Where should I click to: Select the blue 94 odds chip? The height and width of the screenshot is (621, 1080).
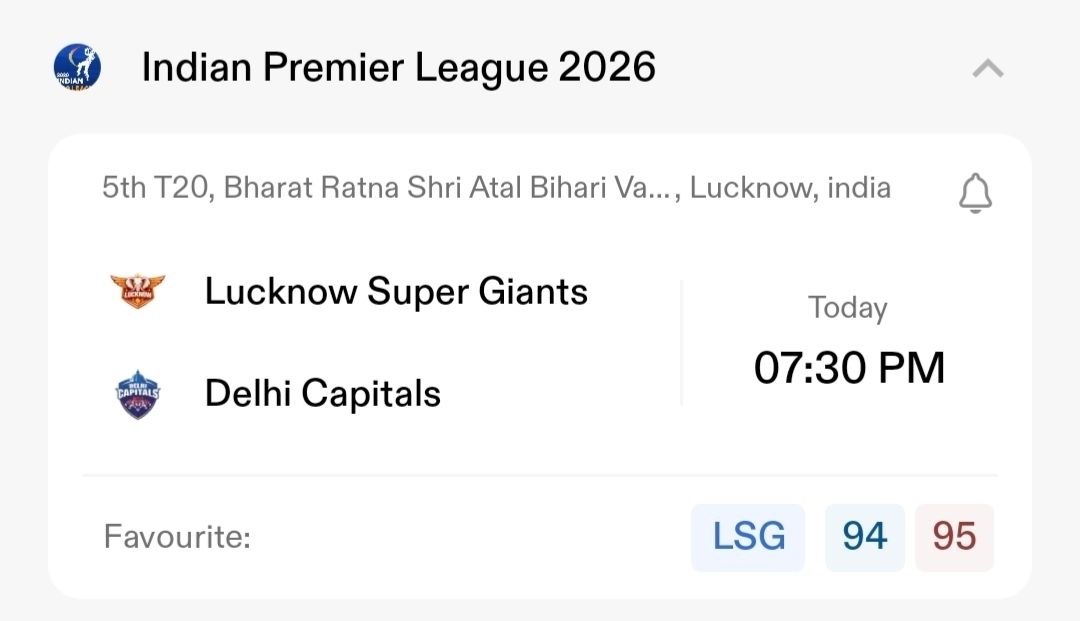click(x=864, y=538)
